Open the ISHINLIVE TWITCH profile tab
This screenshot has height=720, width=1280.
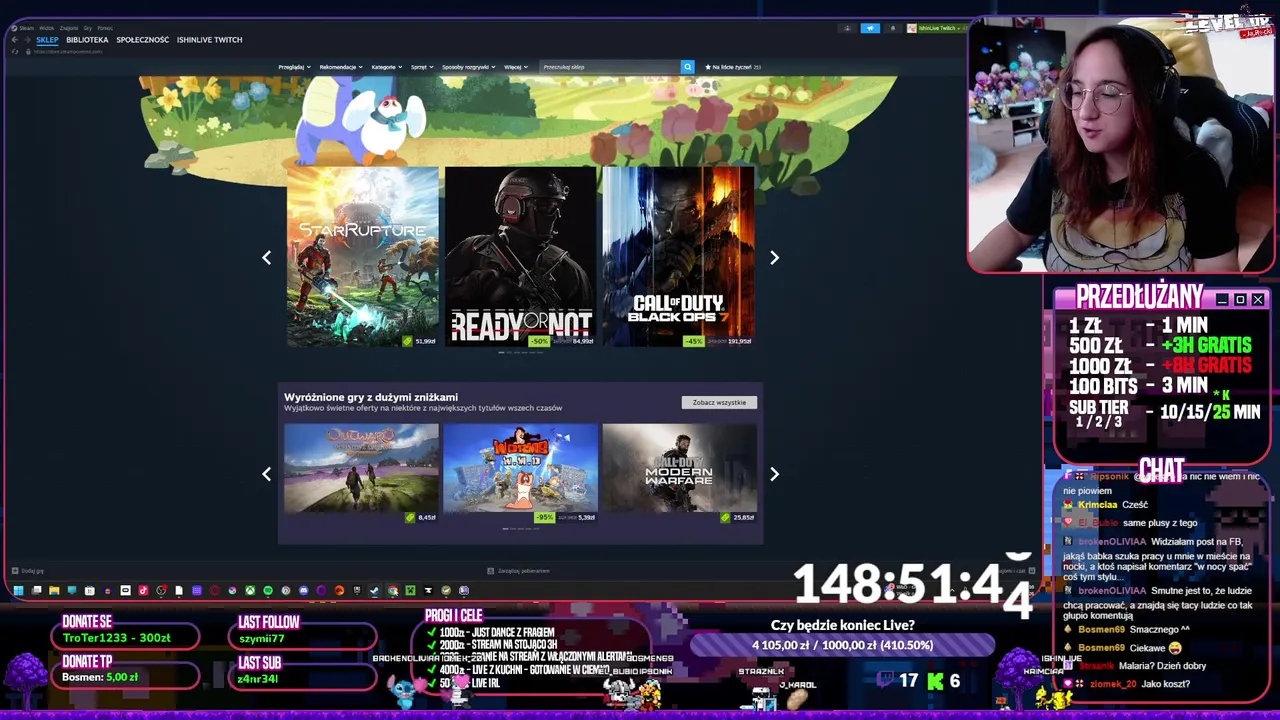pos(210,40)
